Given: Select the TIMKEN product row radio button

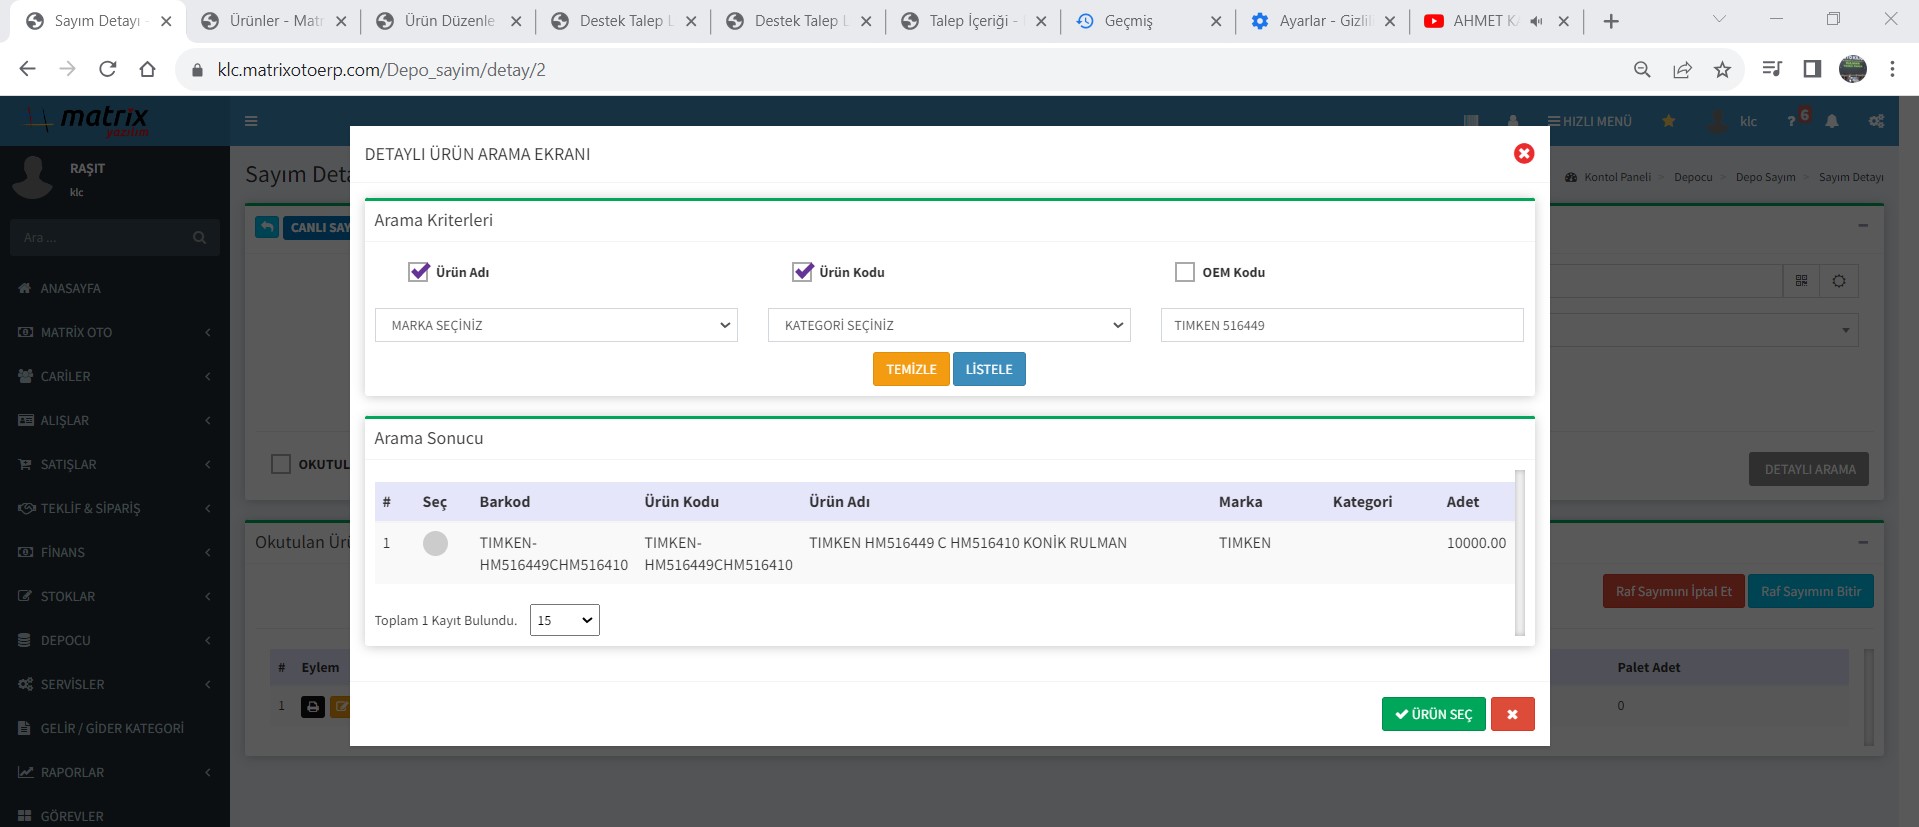Looking at the screenshot, I should coord(435,543).
